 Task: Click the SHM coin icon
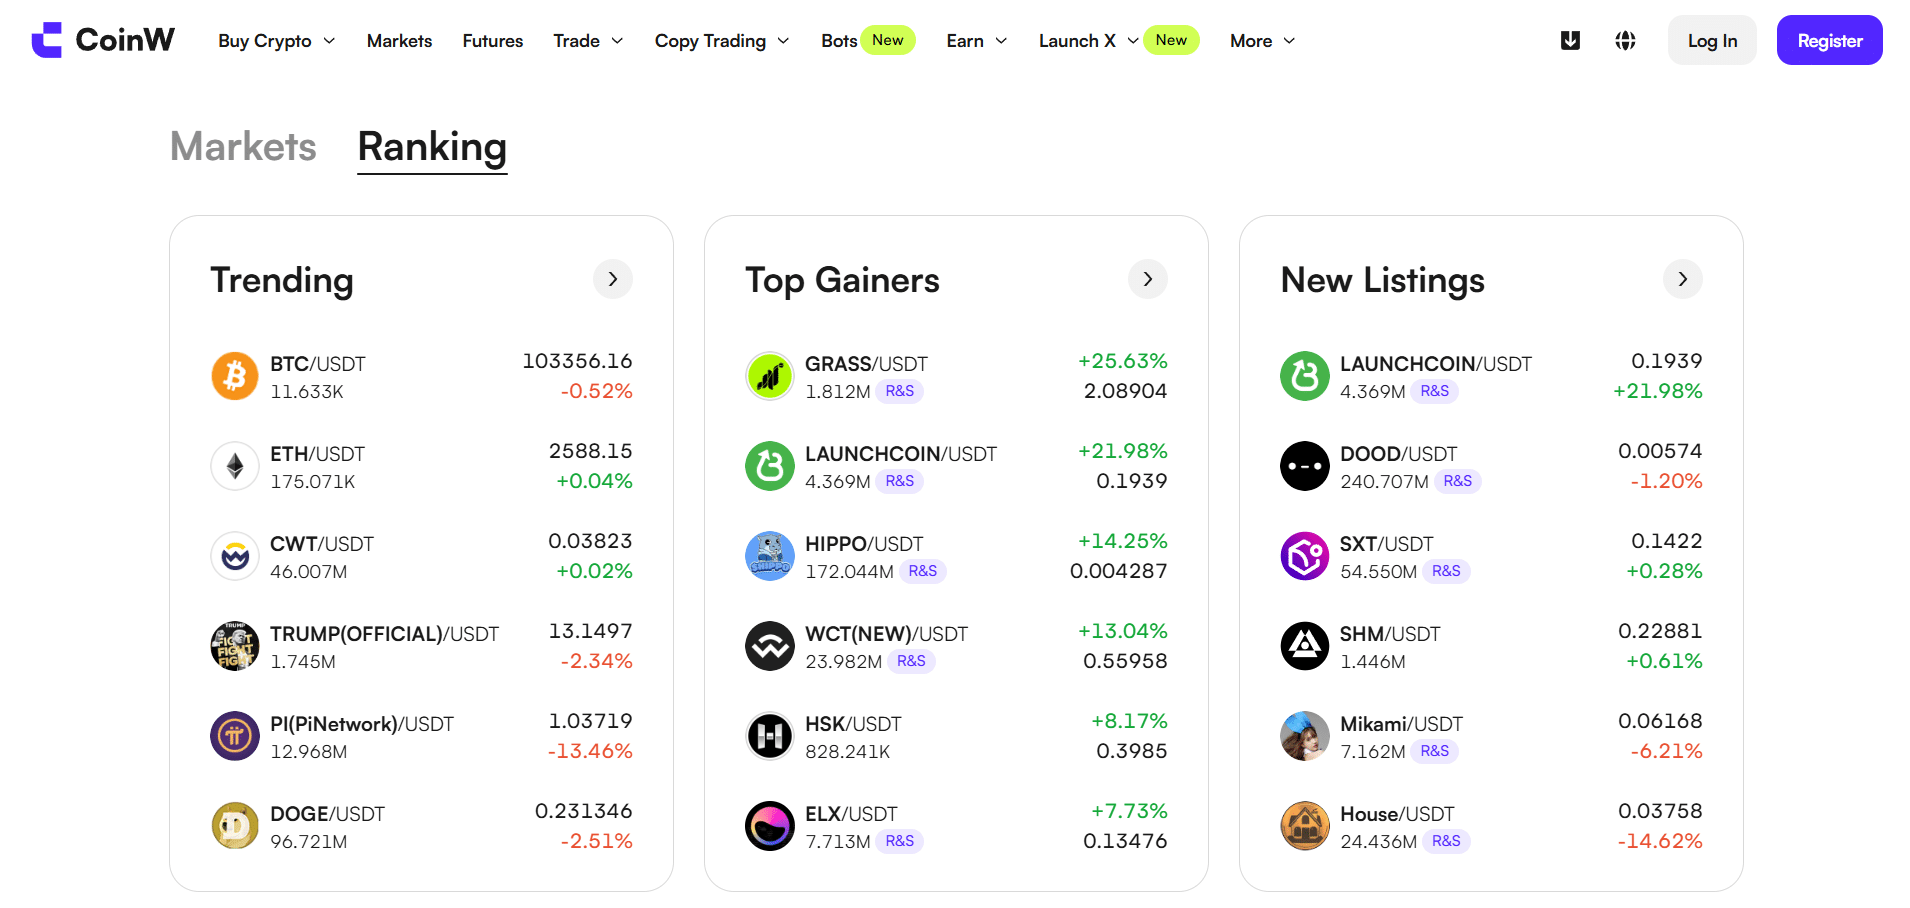(1305, 646)
